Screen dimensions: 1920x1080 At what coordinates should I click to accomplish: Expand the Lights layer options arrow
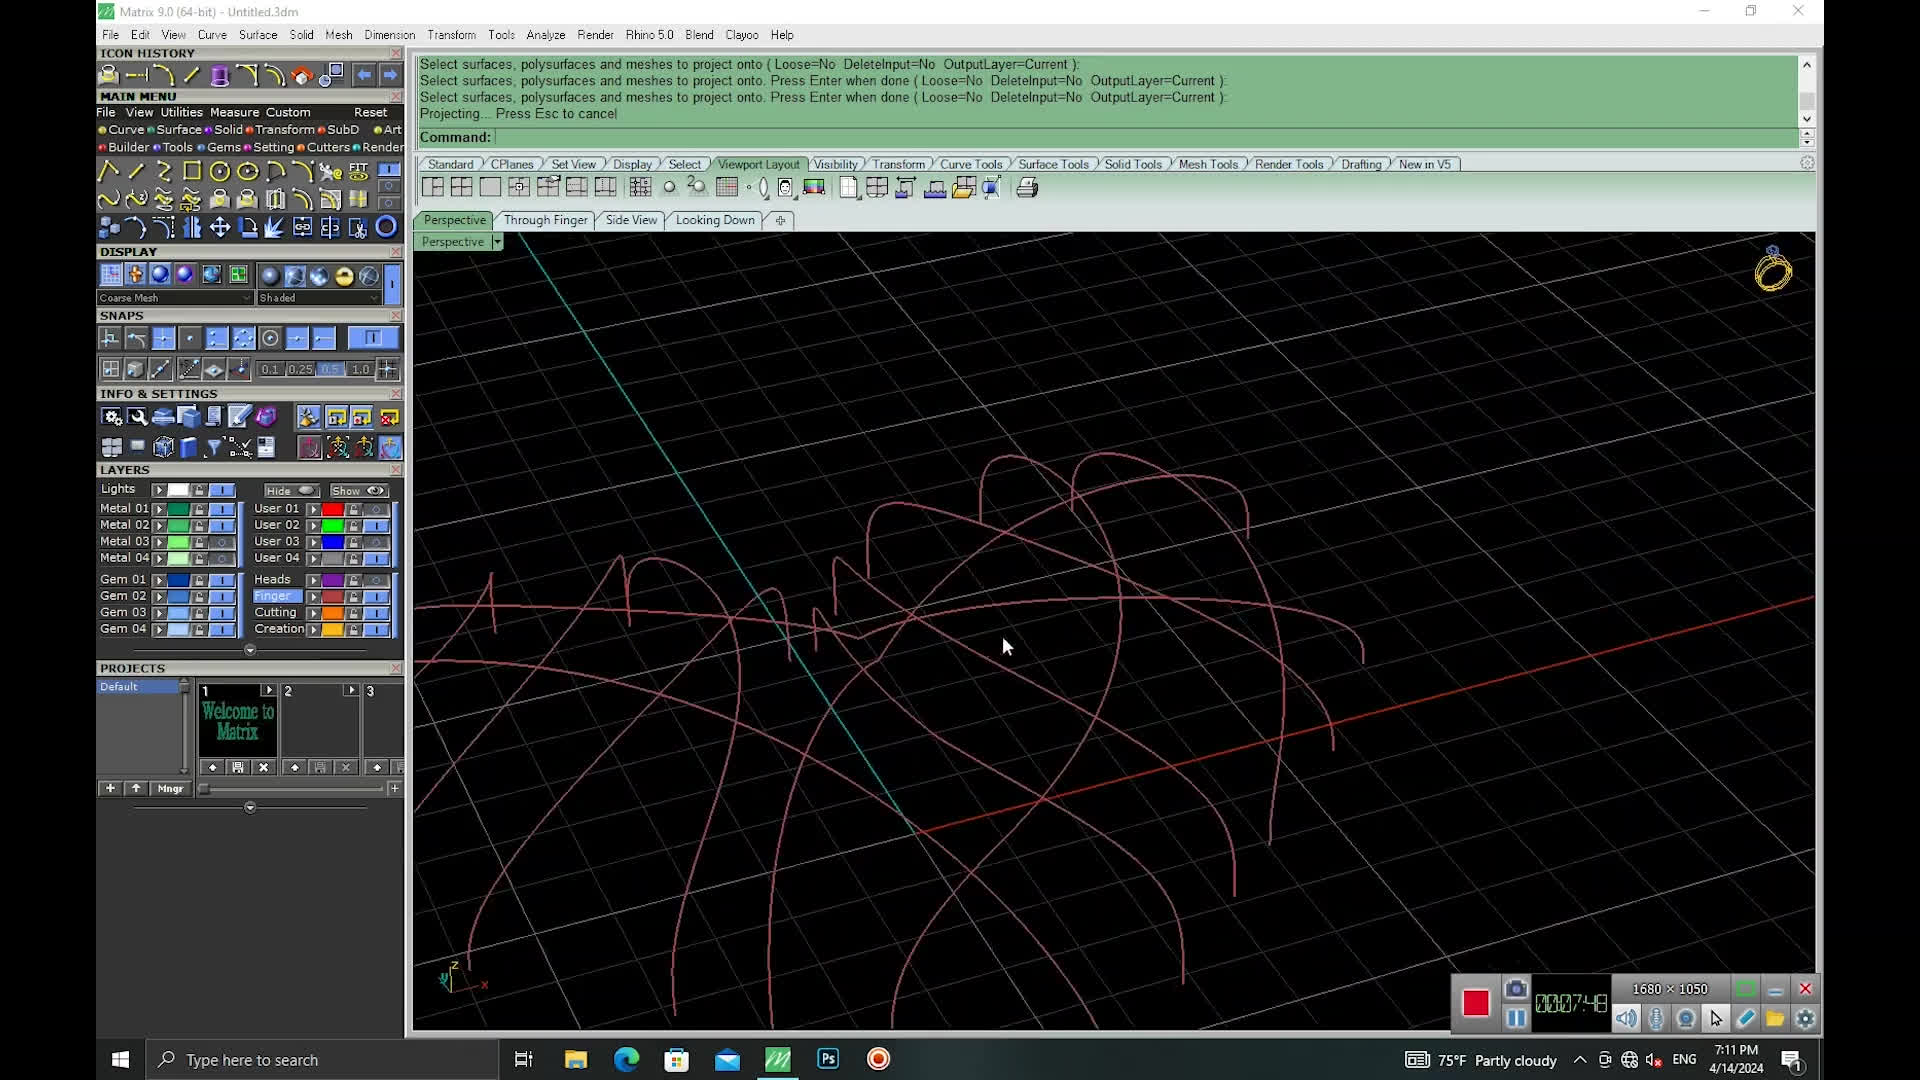click(159, 490)
